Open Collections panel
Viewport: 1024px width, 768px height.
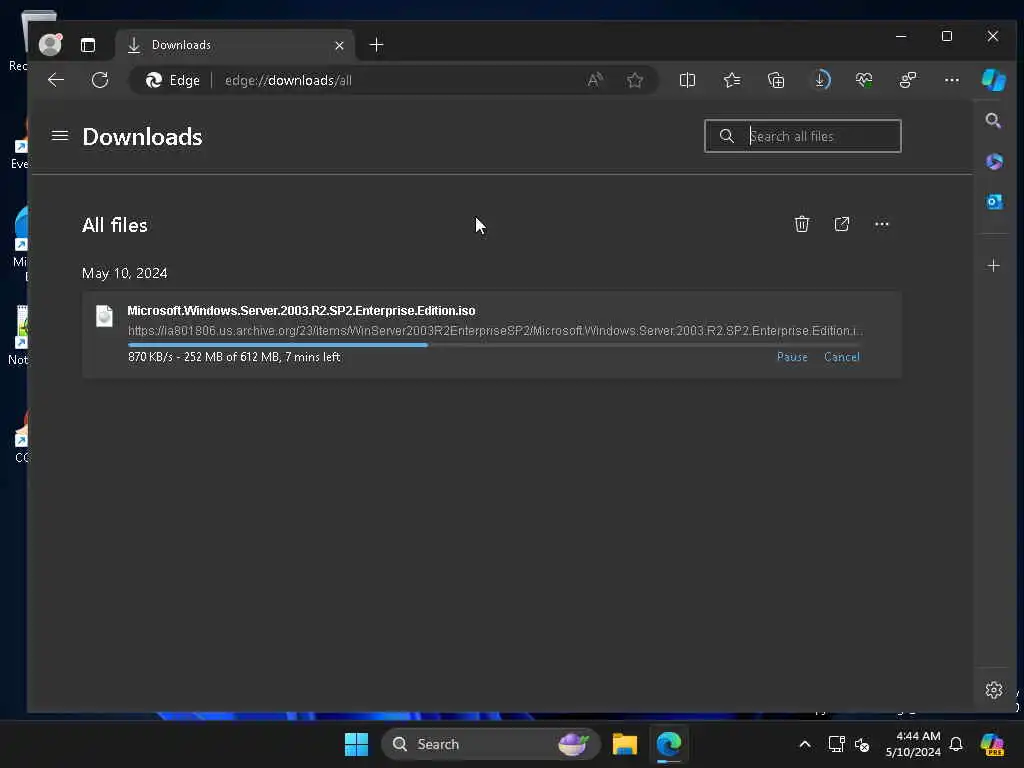[776, 80]
